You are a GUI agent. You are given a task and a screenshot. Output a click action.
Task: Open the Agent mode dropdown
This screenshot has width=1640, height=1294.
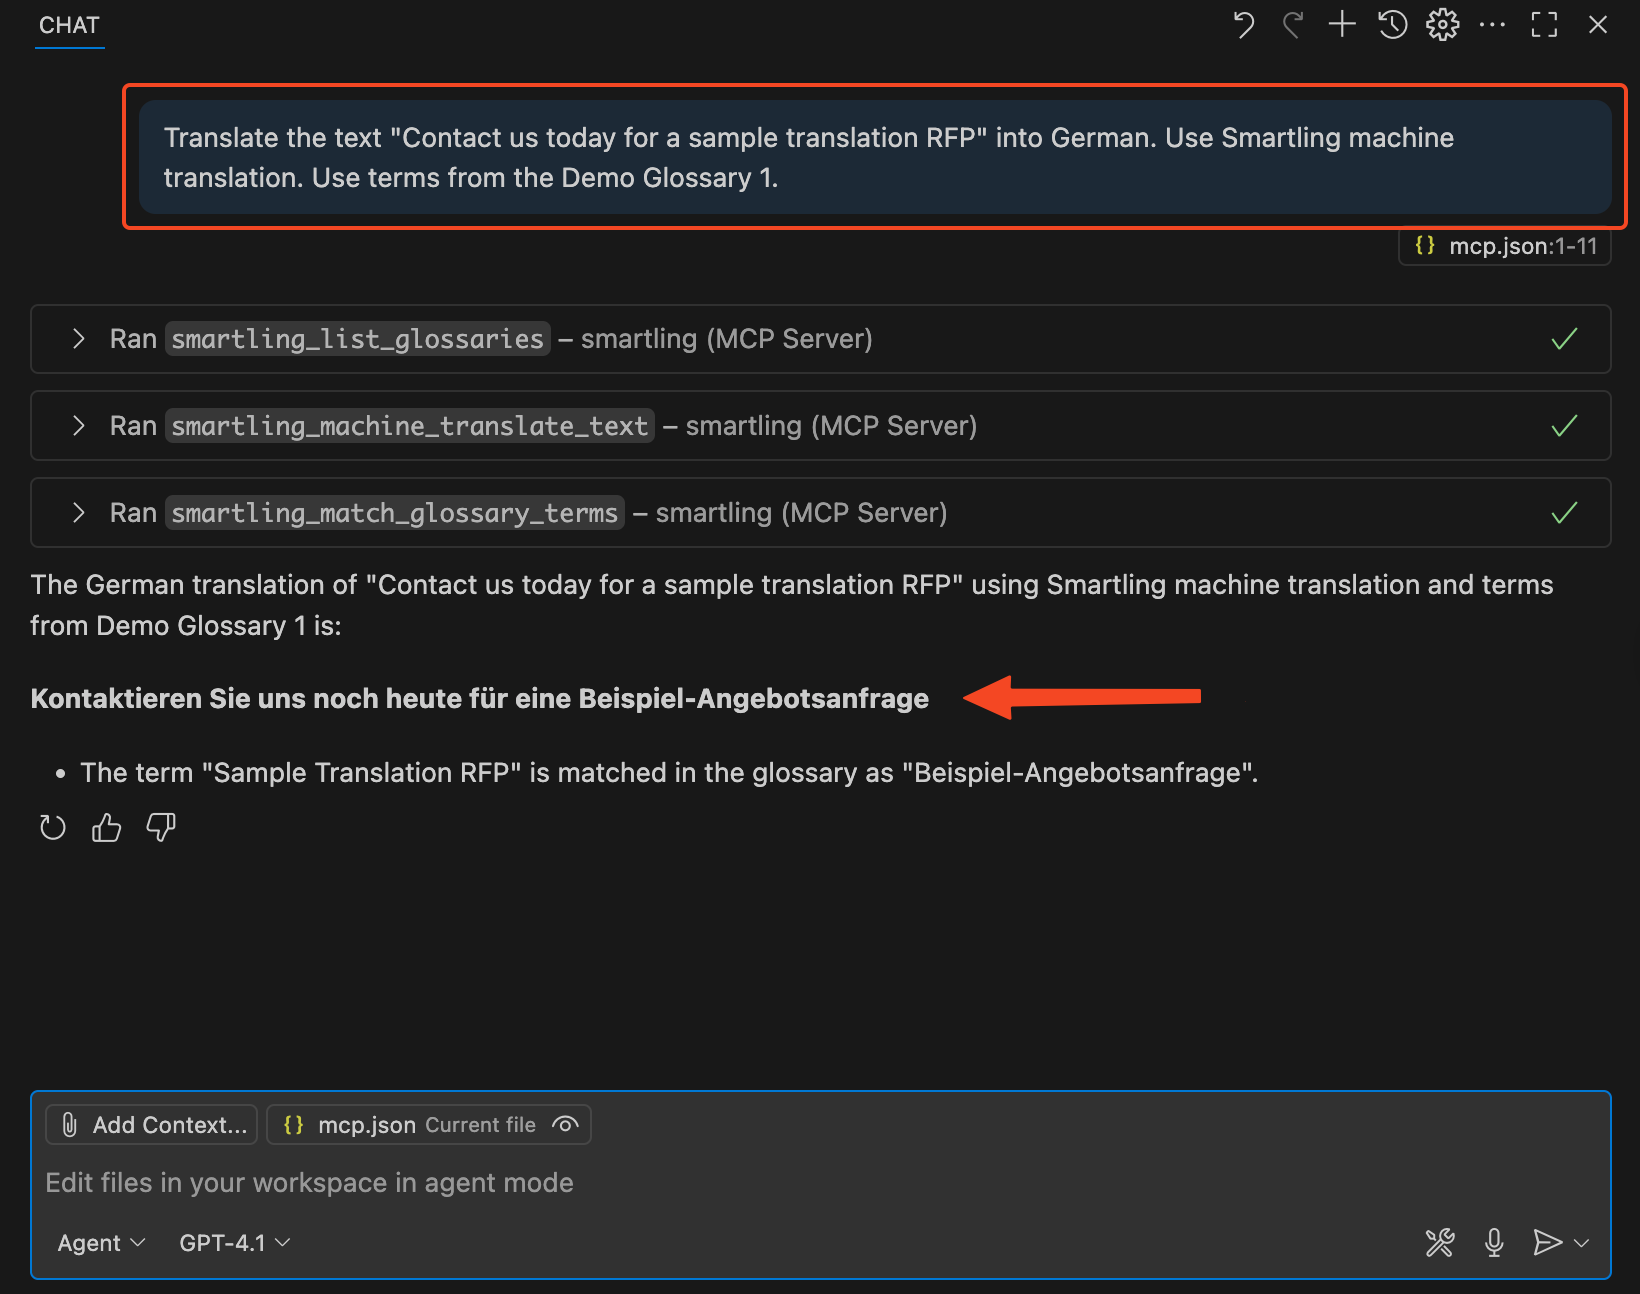point(100,1242)
